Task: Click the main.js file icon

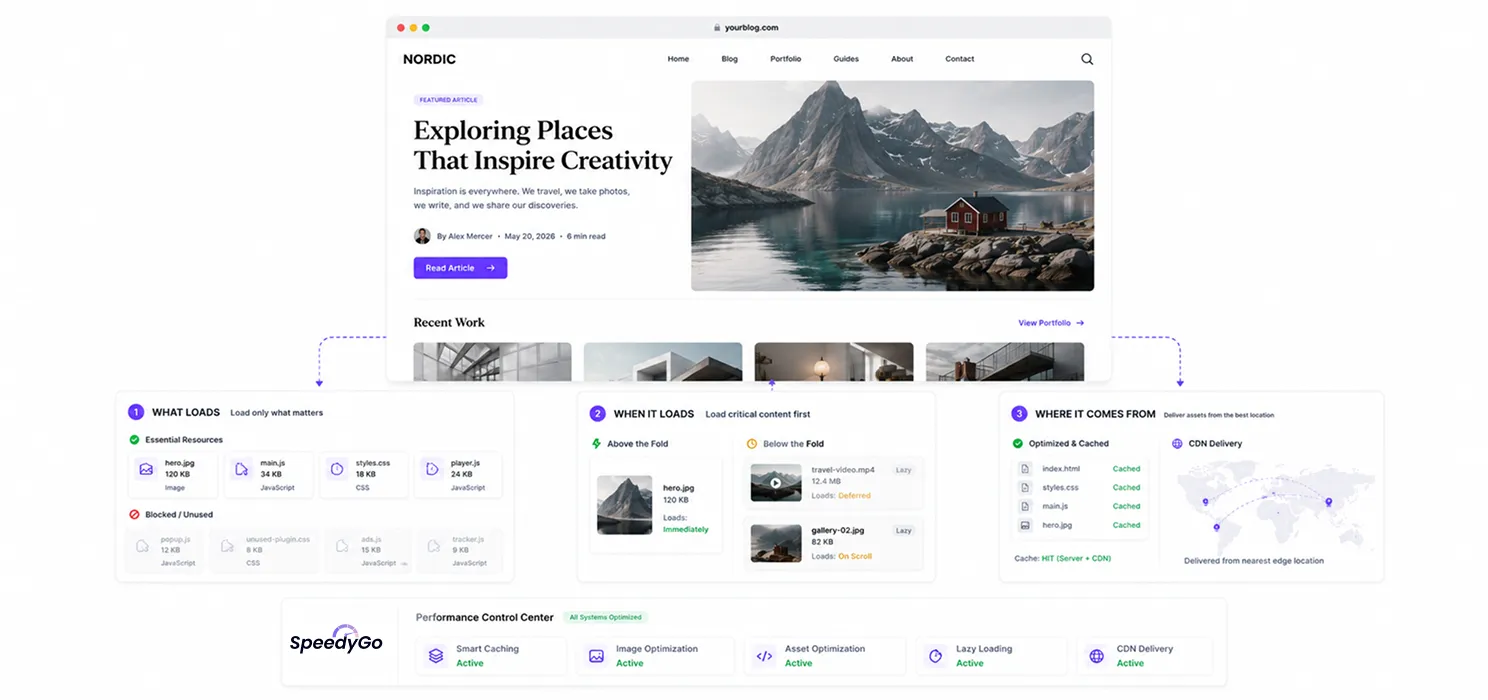Action: click(241, 469)
